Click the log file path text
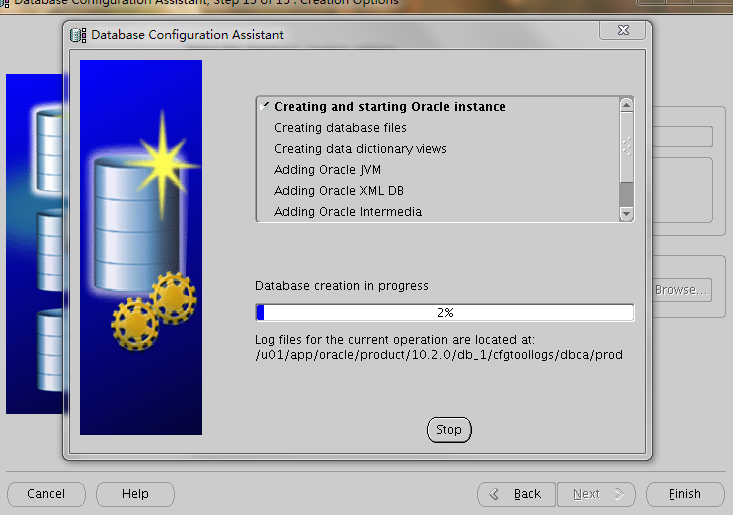The image size is (733, 515). 438,355
